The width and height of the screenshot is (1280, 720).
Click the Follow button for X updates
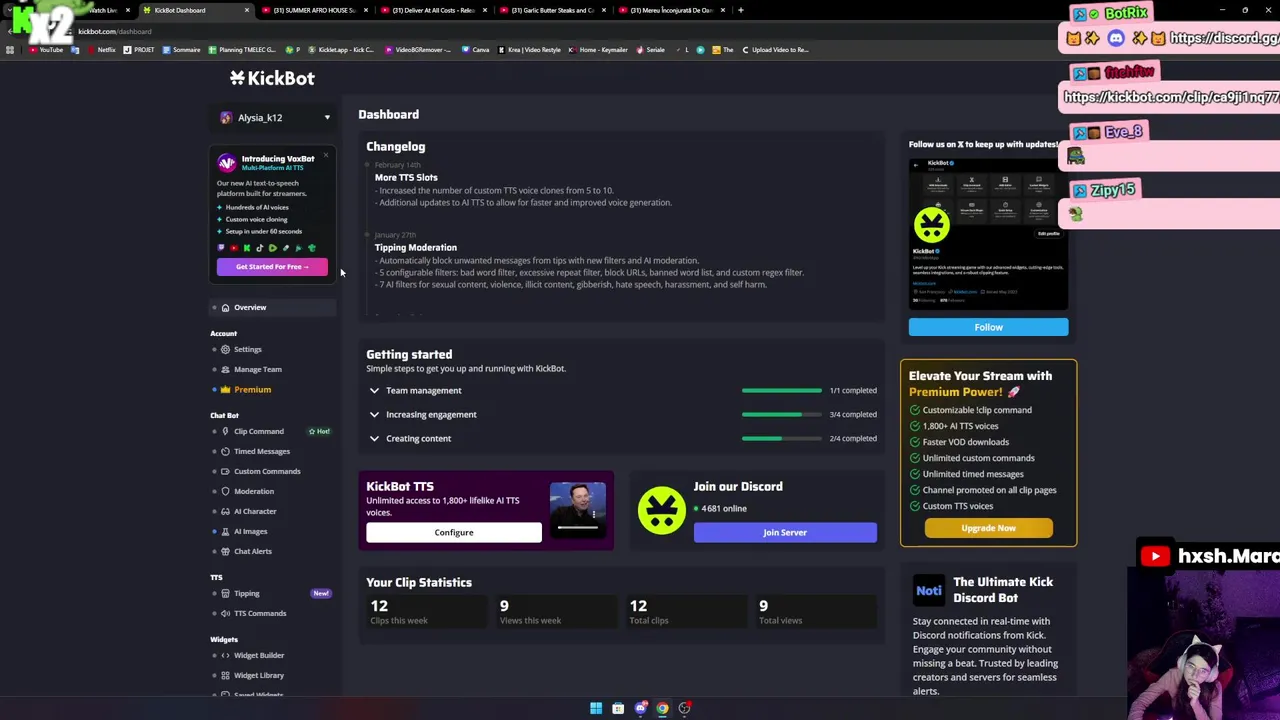click(x=988, y=327)
